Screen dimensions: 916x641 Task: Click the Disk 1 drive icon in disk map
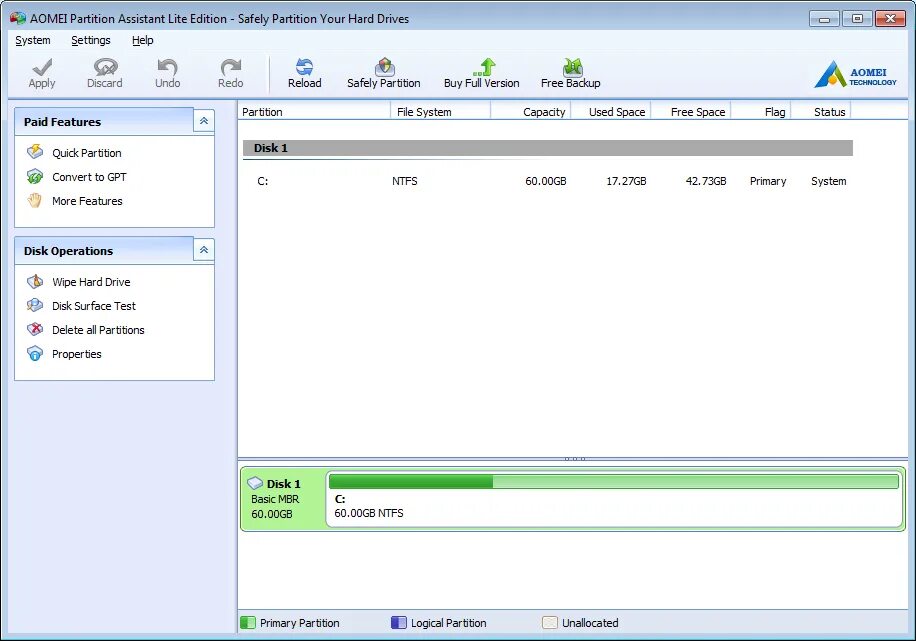(x=255, y=483)
